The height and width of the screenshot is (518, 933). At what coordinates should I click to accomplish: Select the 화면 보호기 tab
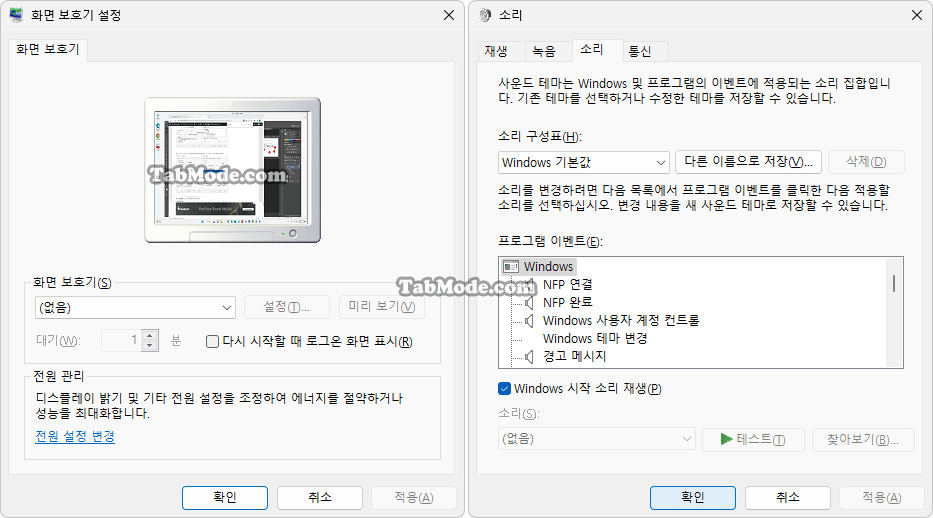48,49
